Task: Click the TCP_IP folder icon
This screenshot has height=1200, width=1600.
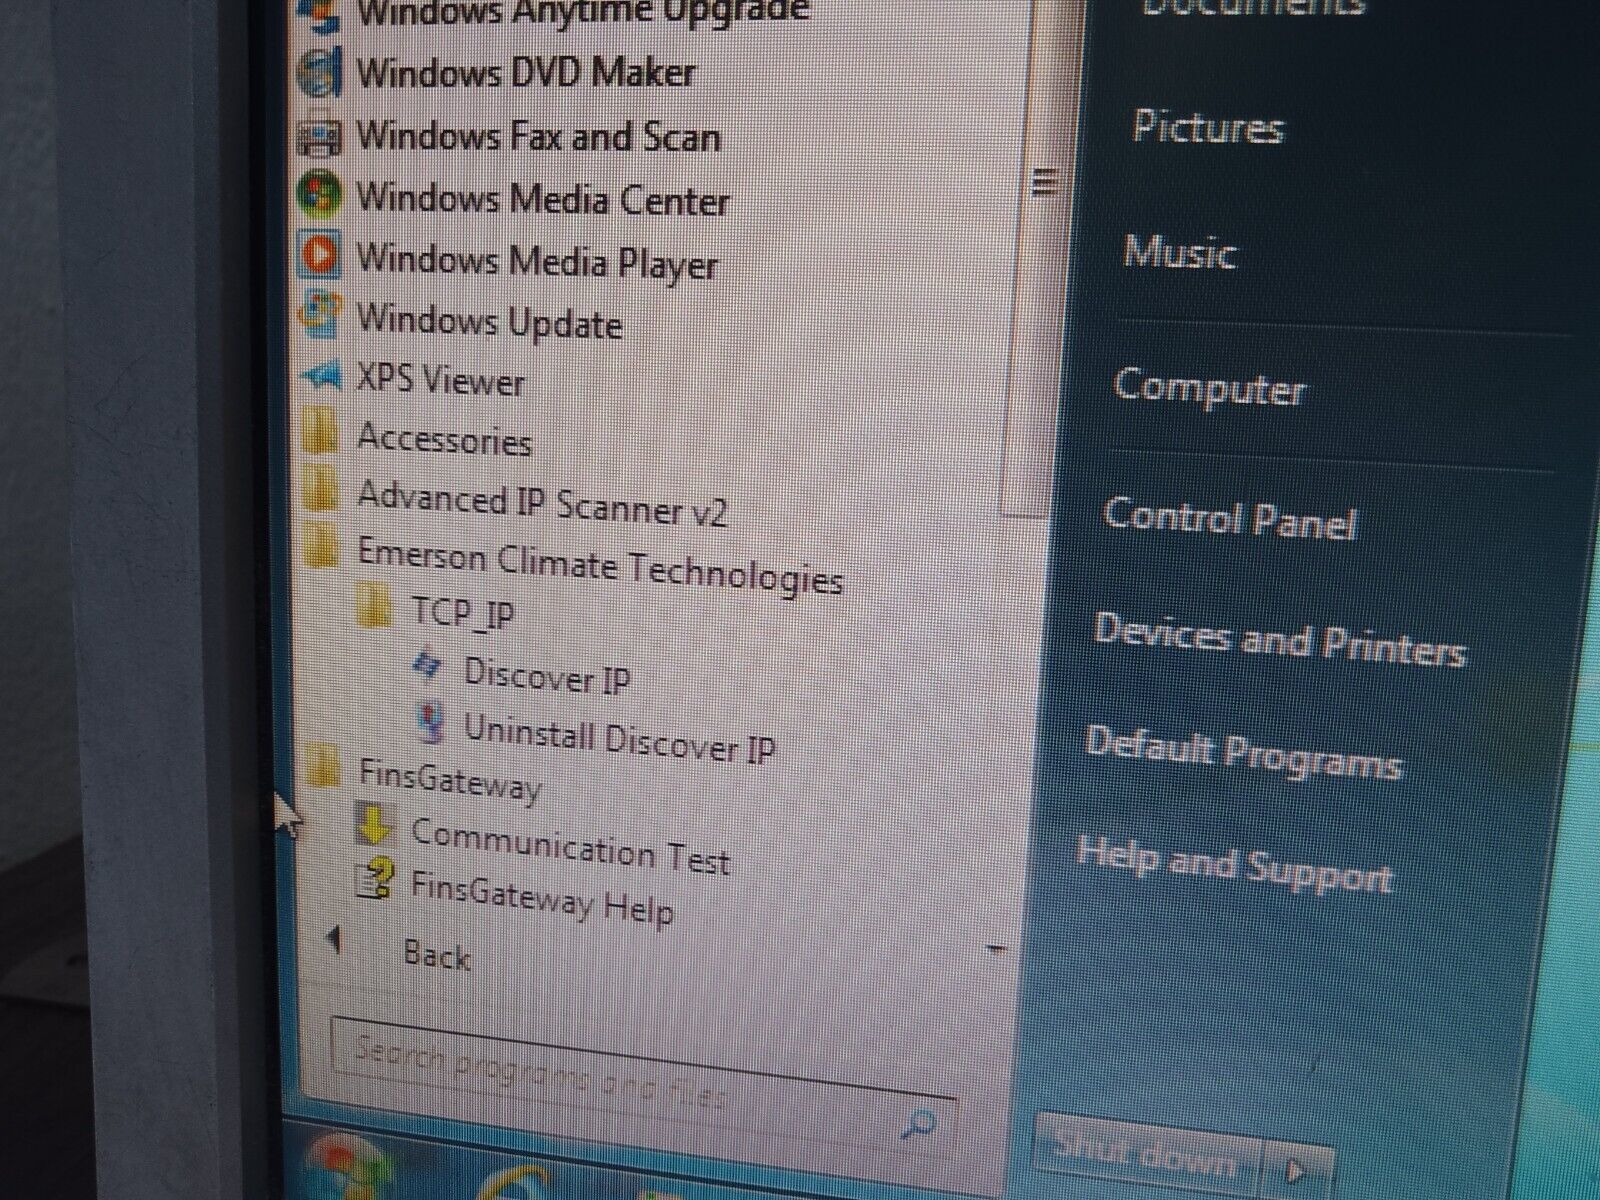Action: point(373,606)
